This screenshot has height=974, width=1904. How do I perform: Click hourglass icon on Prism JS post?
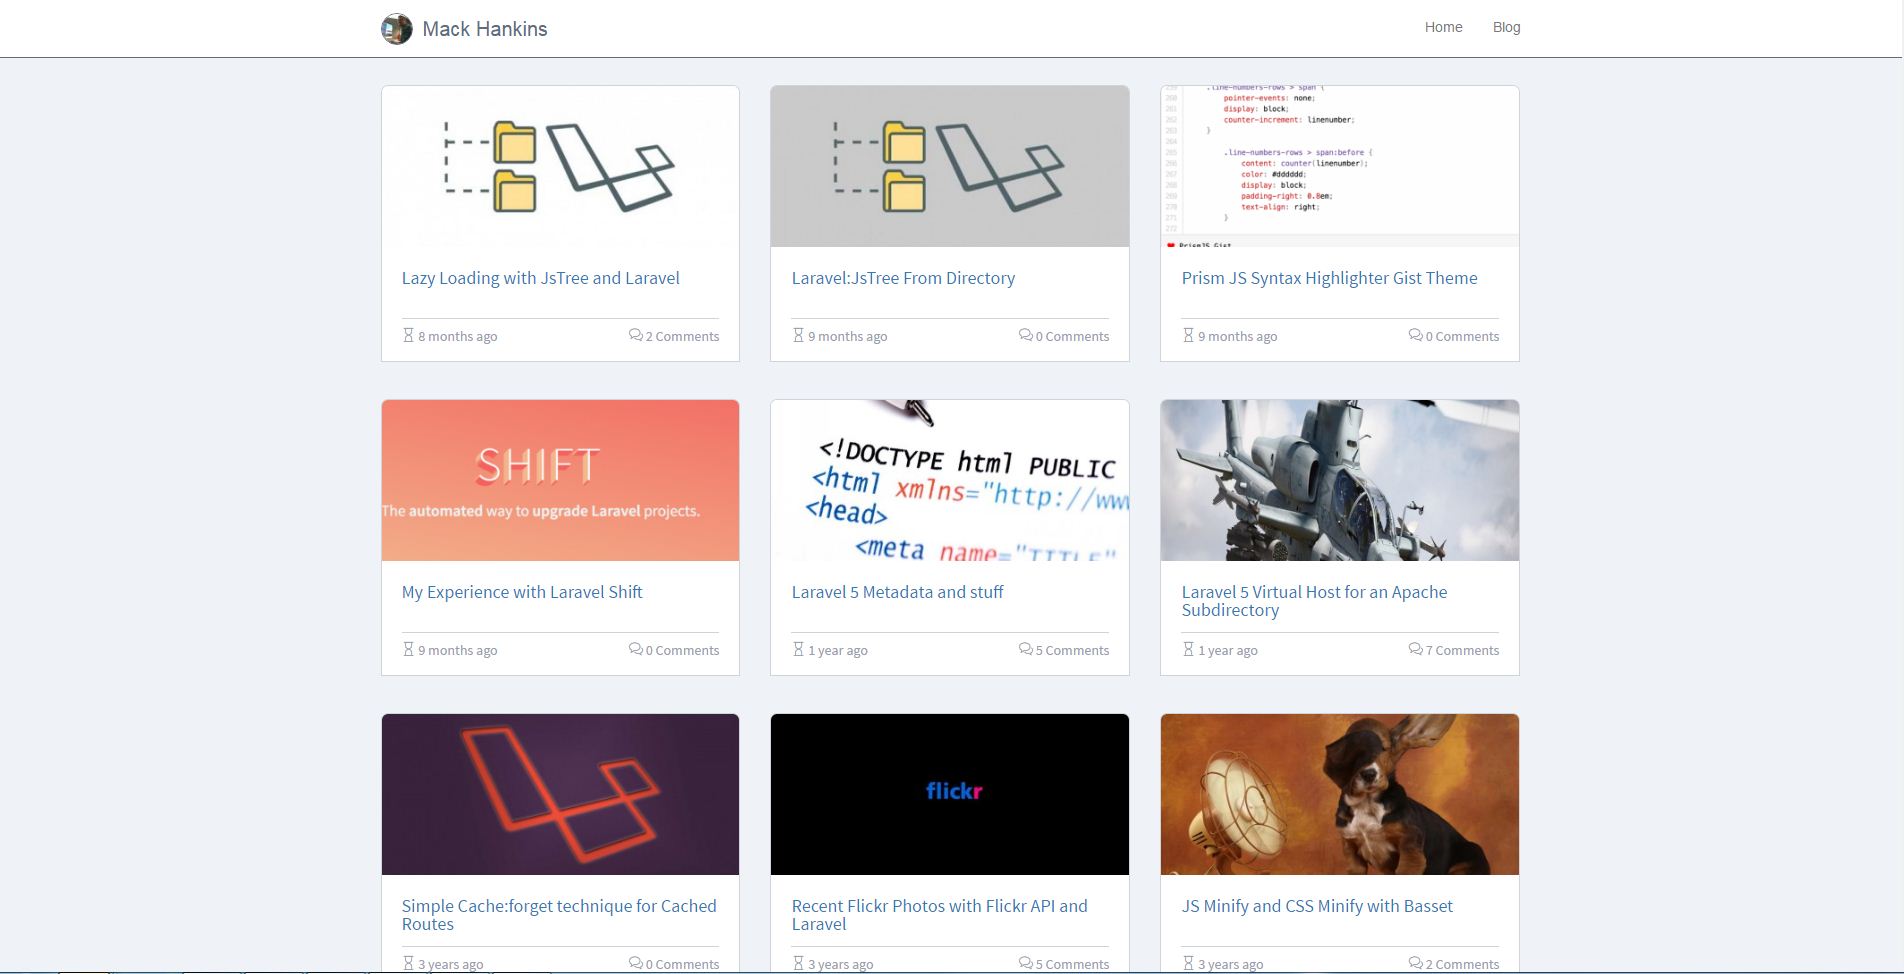[1188, 335]
